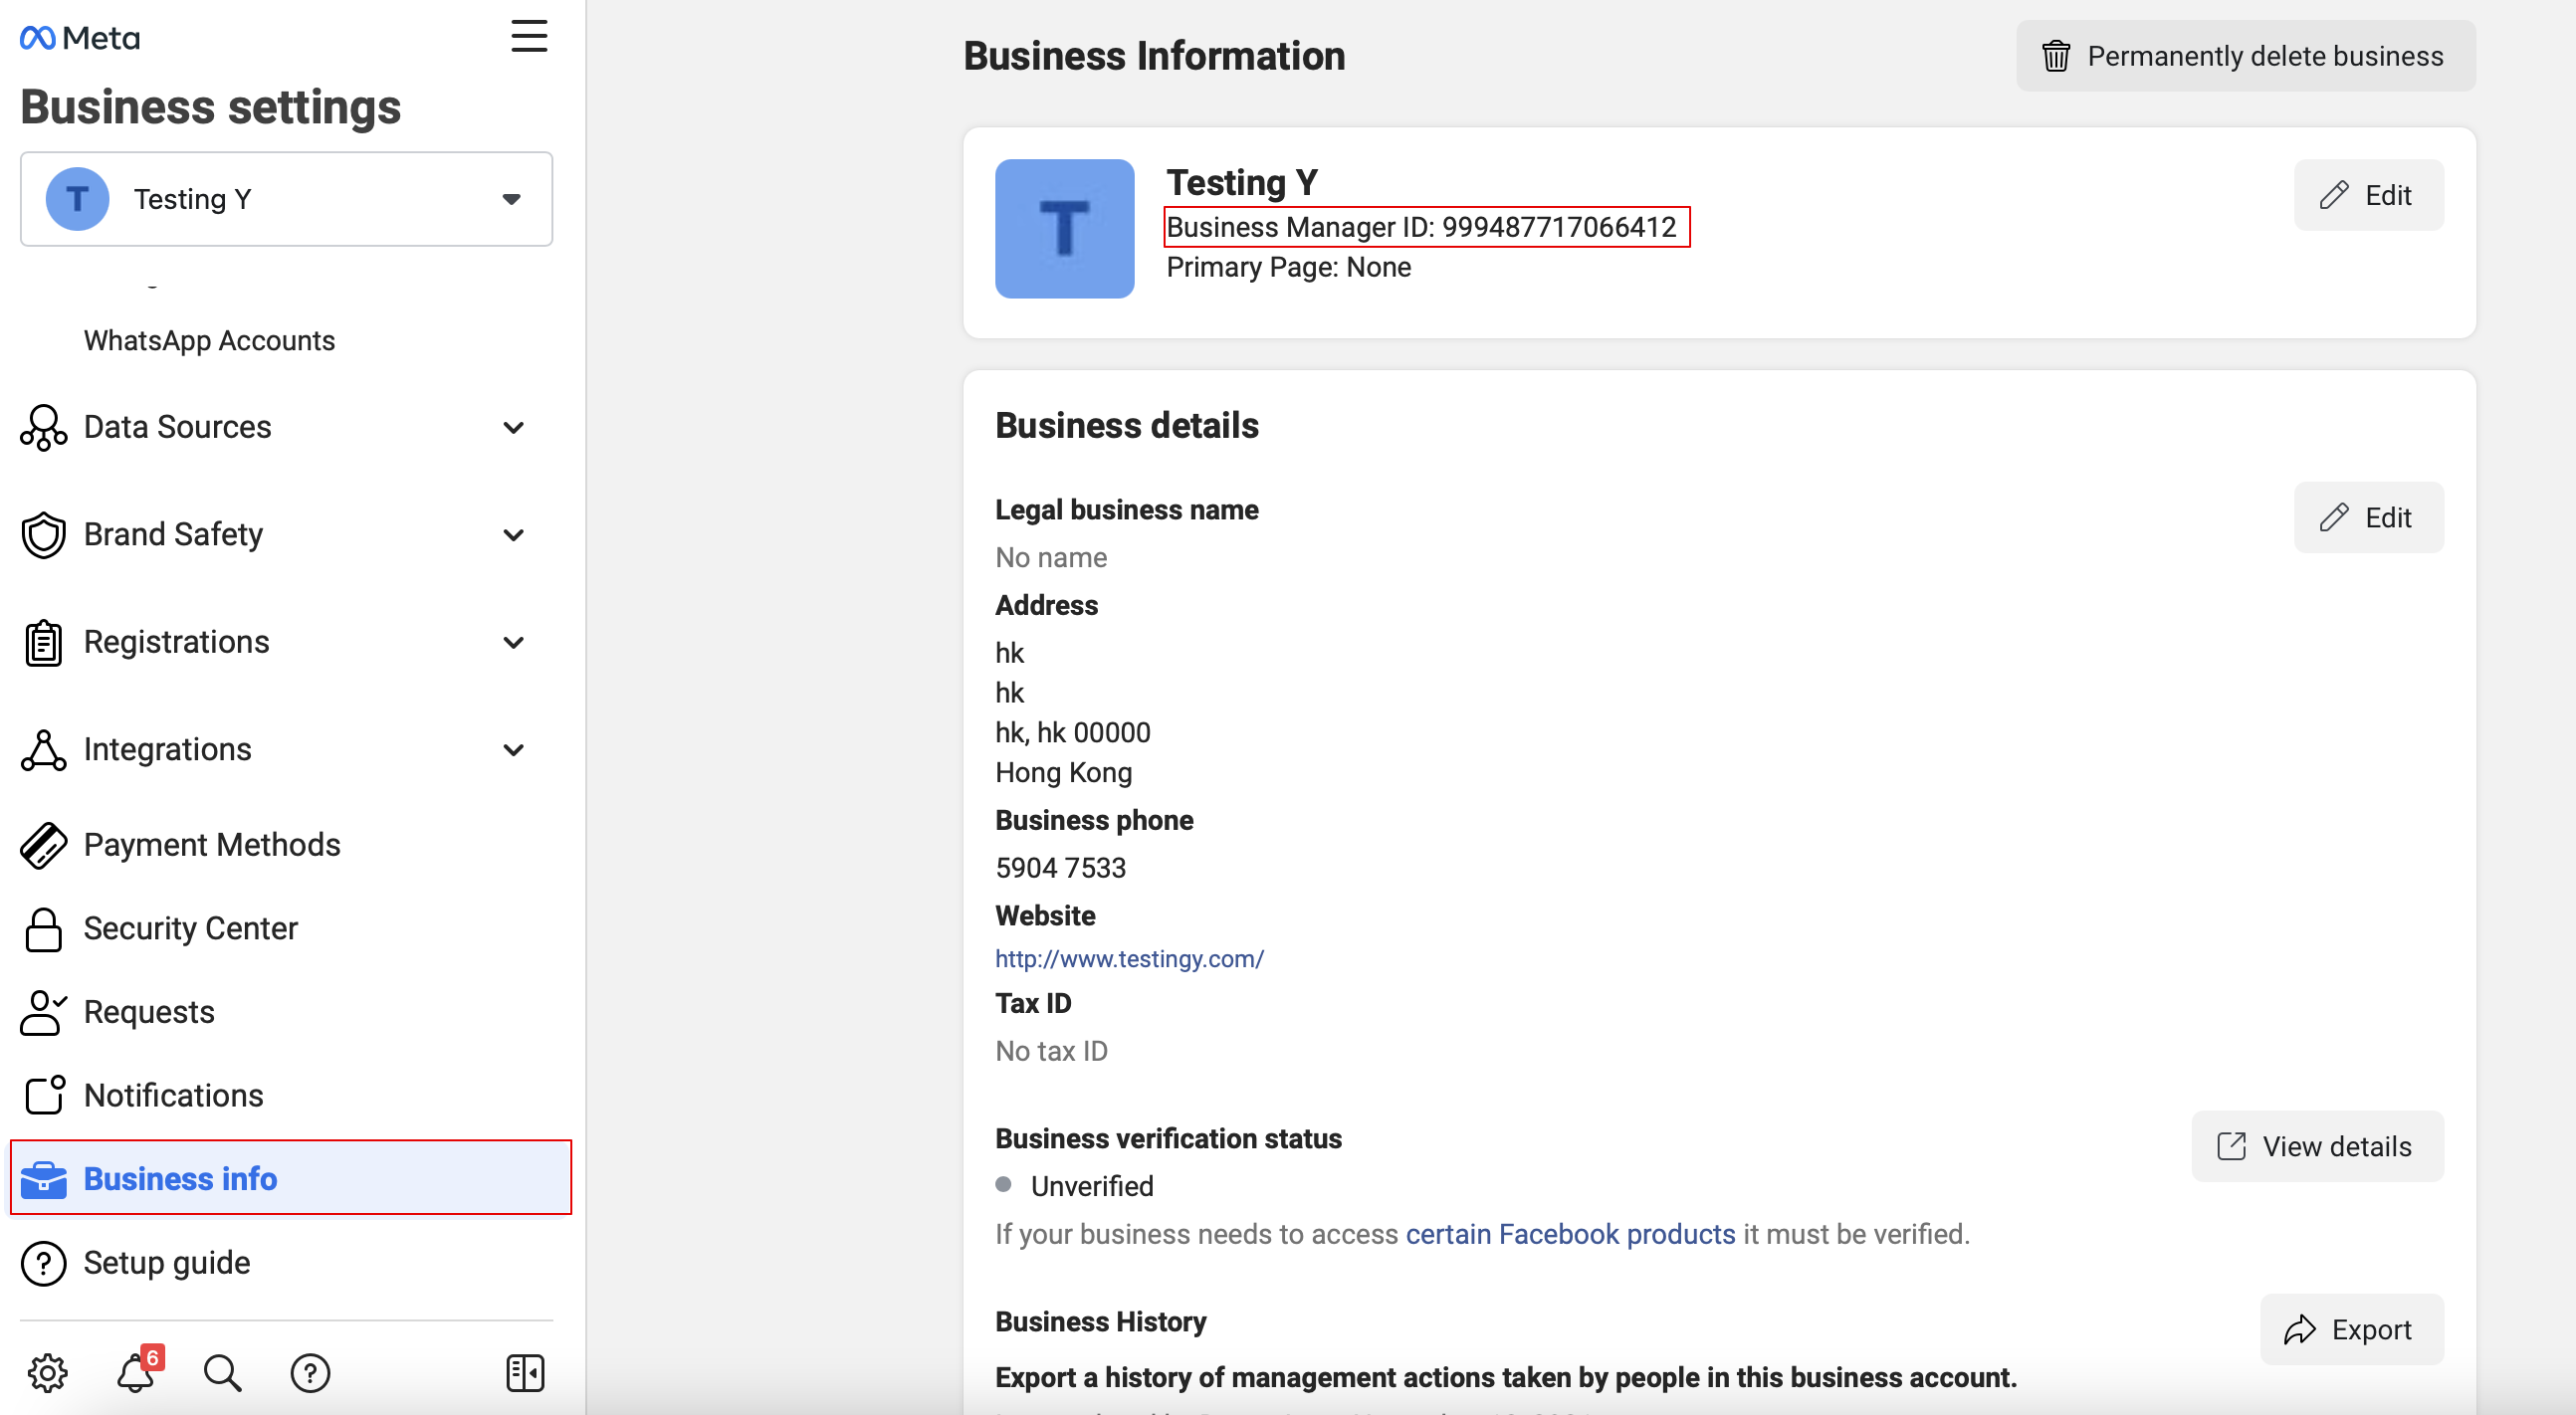Click the Meta logo
This screenshot has width=2576, height=1415.
click(x=80, y=38)
